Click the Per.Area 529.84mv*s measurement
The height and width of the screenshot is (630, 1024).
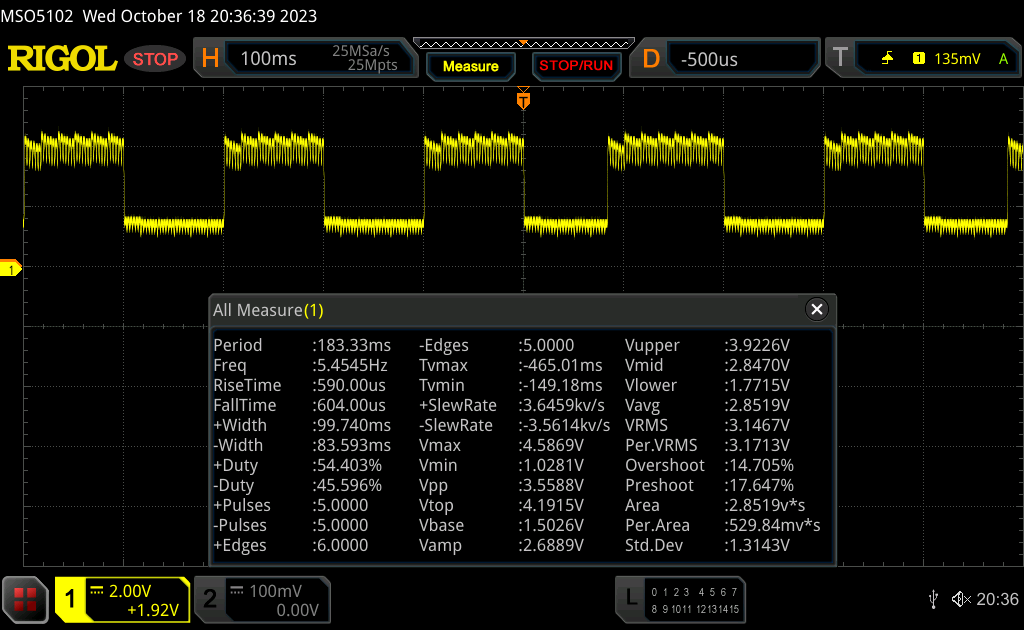[x=722, y=526]
